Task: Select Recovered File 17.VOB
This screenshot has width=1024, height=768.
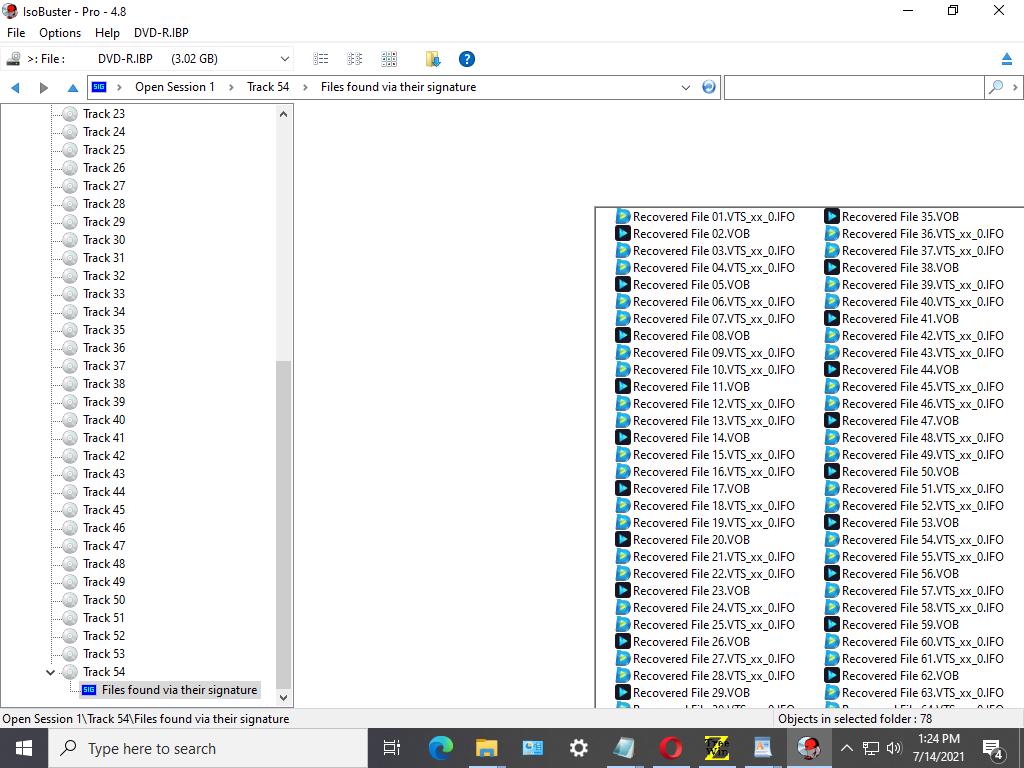Action: pos(691,488)
